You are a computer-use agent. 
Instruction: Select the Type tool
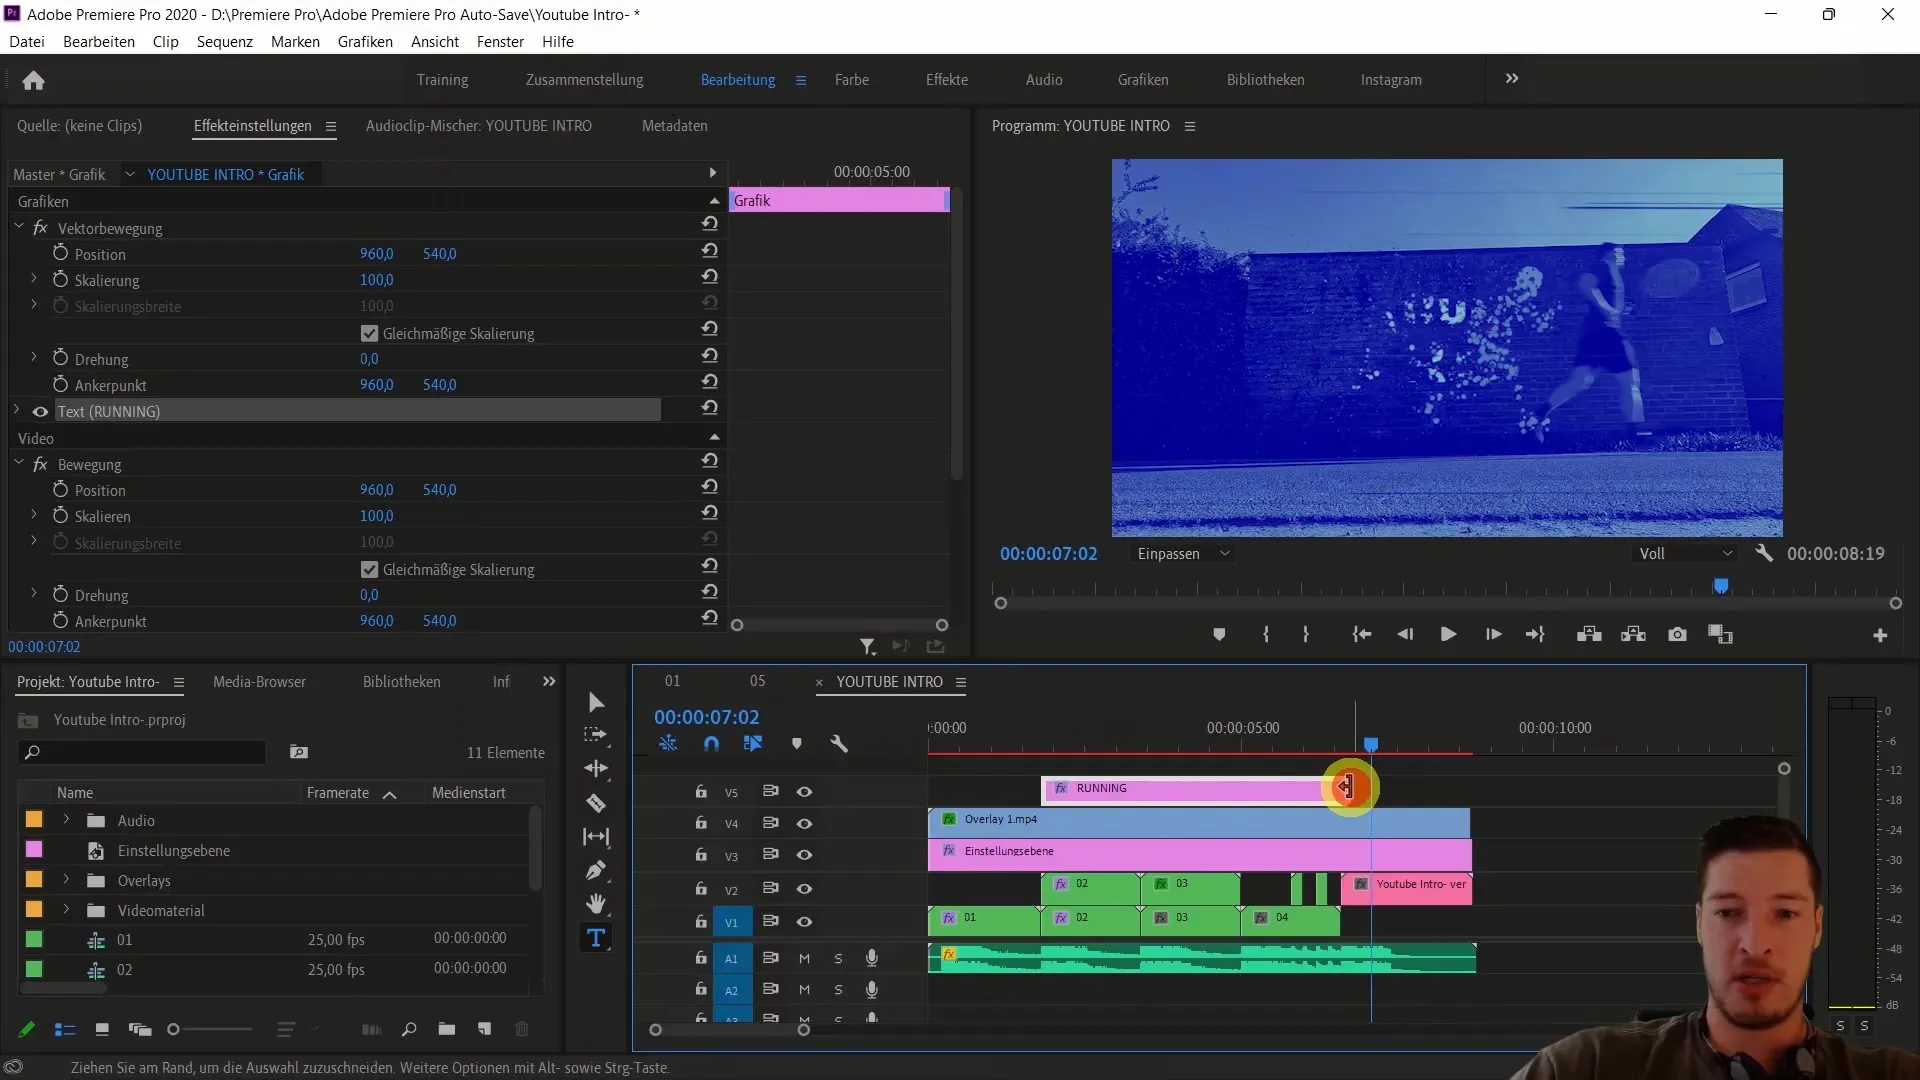[x=596, y=938]
